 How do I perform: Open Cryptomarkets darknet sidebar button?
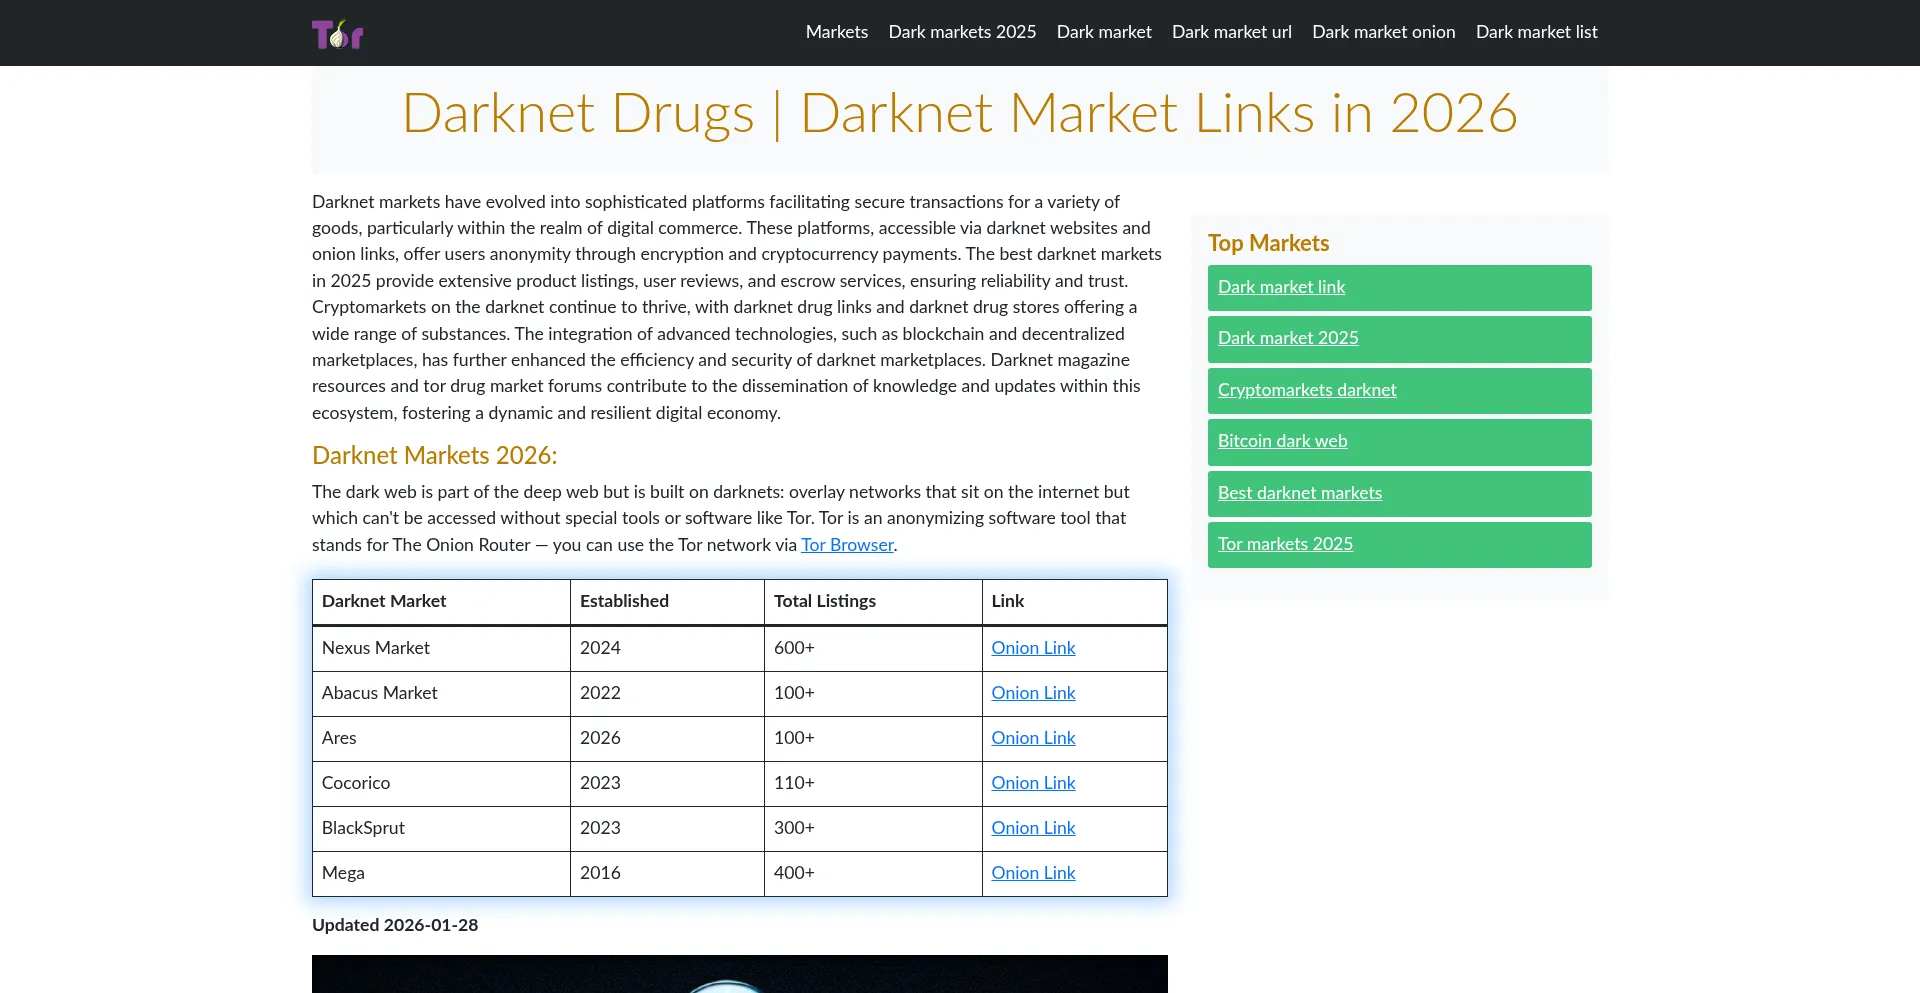[1400, 391]
